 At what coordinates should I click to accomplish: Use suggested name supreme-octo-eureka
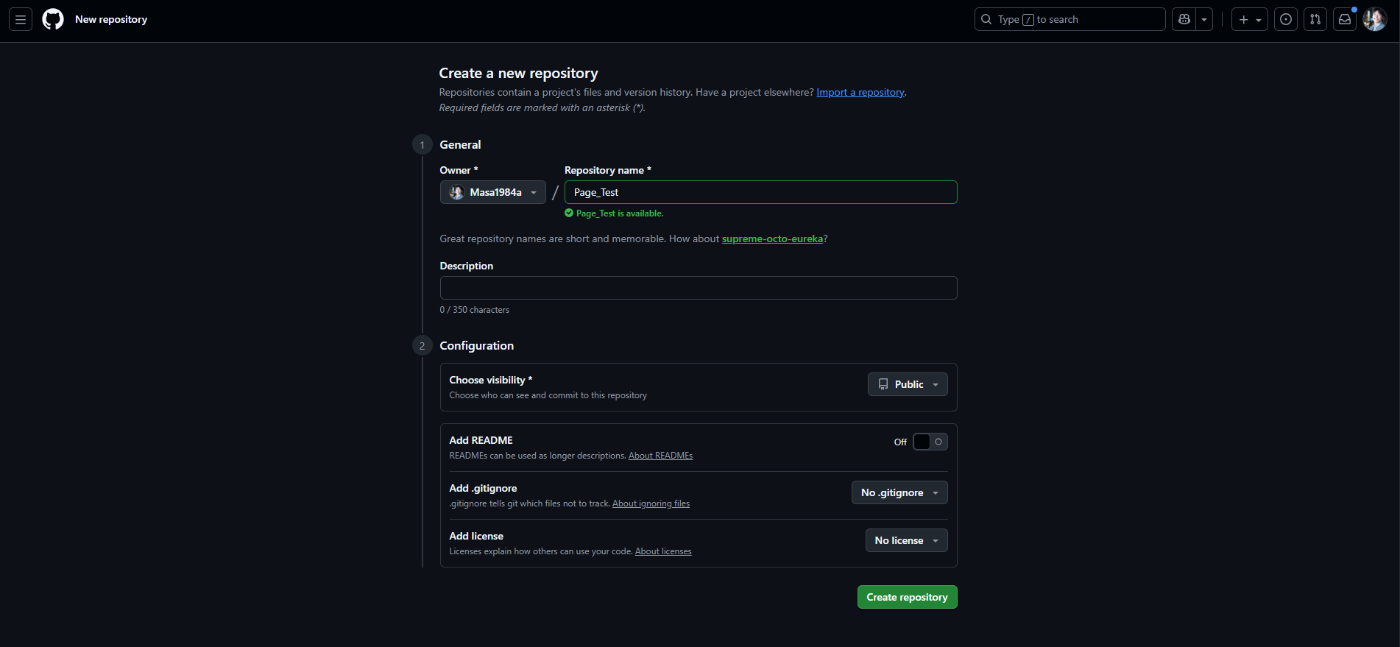coord(773,239)
